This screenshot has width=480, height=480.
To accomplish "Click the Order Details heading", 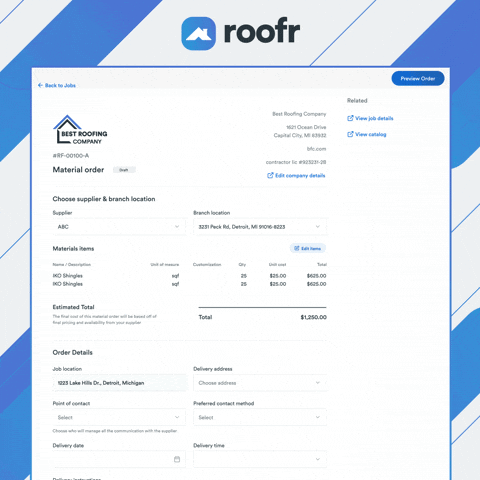I will pos(73,353).
